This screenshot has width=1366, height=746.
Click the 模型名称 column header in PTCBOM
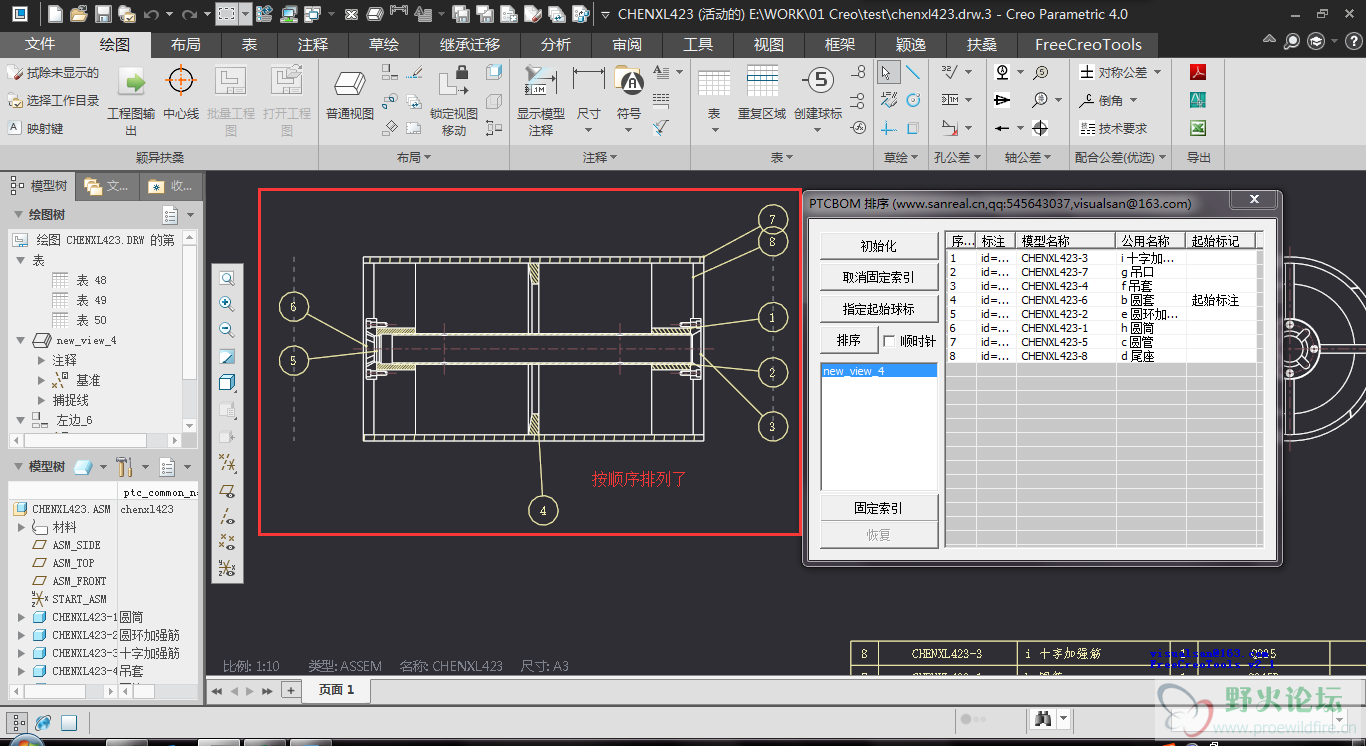coord(1066,241)
